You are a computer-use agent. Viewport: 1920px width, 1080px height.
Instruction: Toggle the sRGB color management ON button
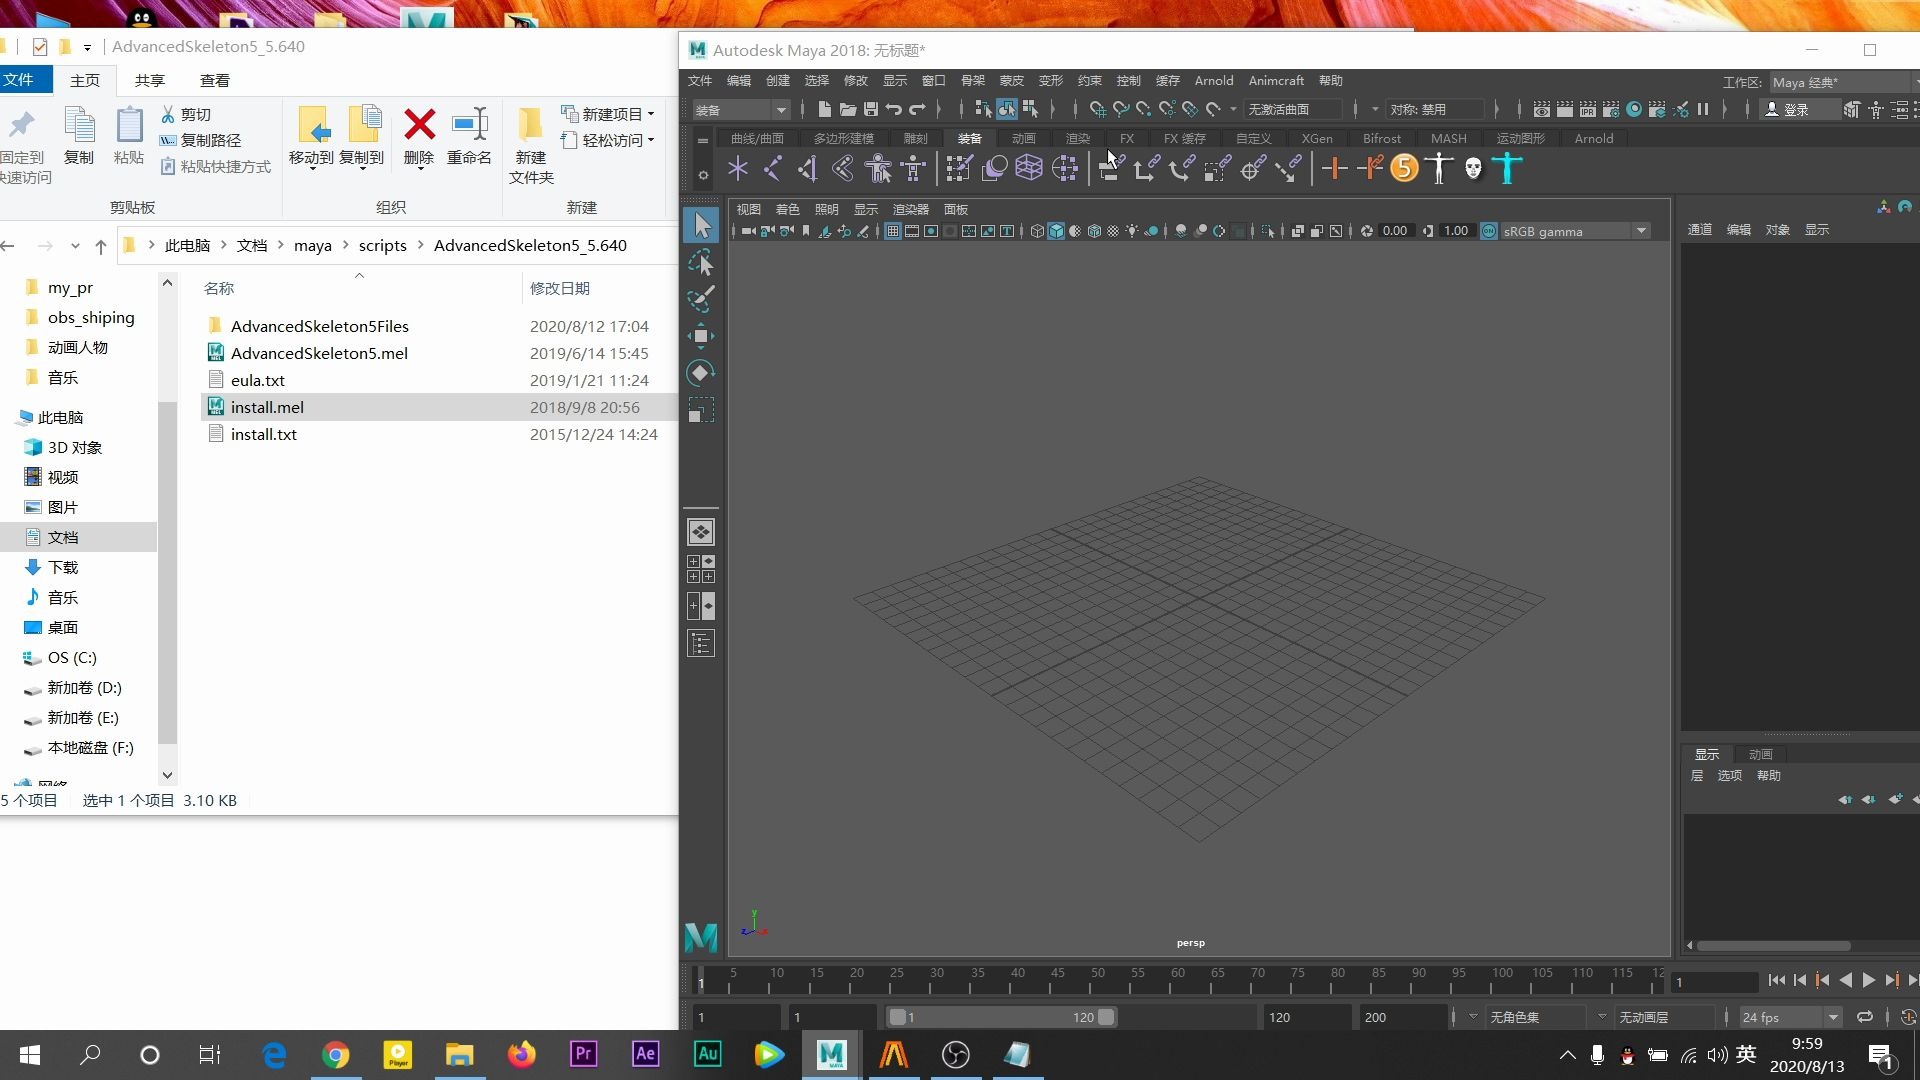tap(1489, 231)
